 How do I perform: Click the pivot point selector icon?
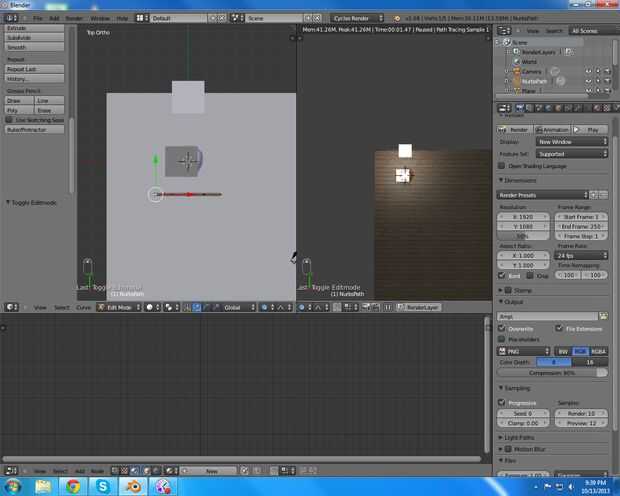click(171, 307)
